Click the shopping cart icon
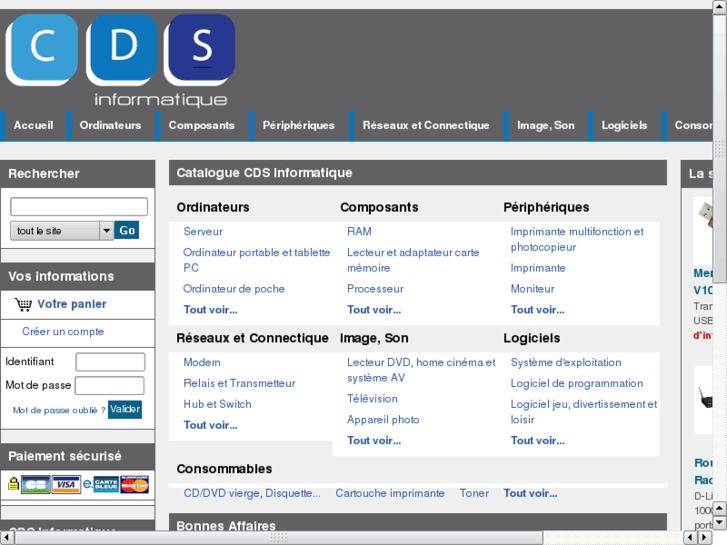The width and height of the screenshot is (727, 545). [x=23, y=304]
